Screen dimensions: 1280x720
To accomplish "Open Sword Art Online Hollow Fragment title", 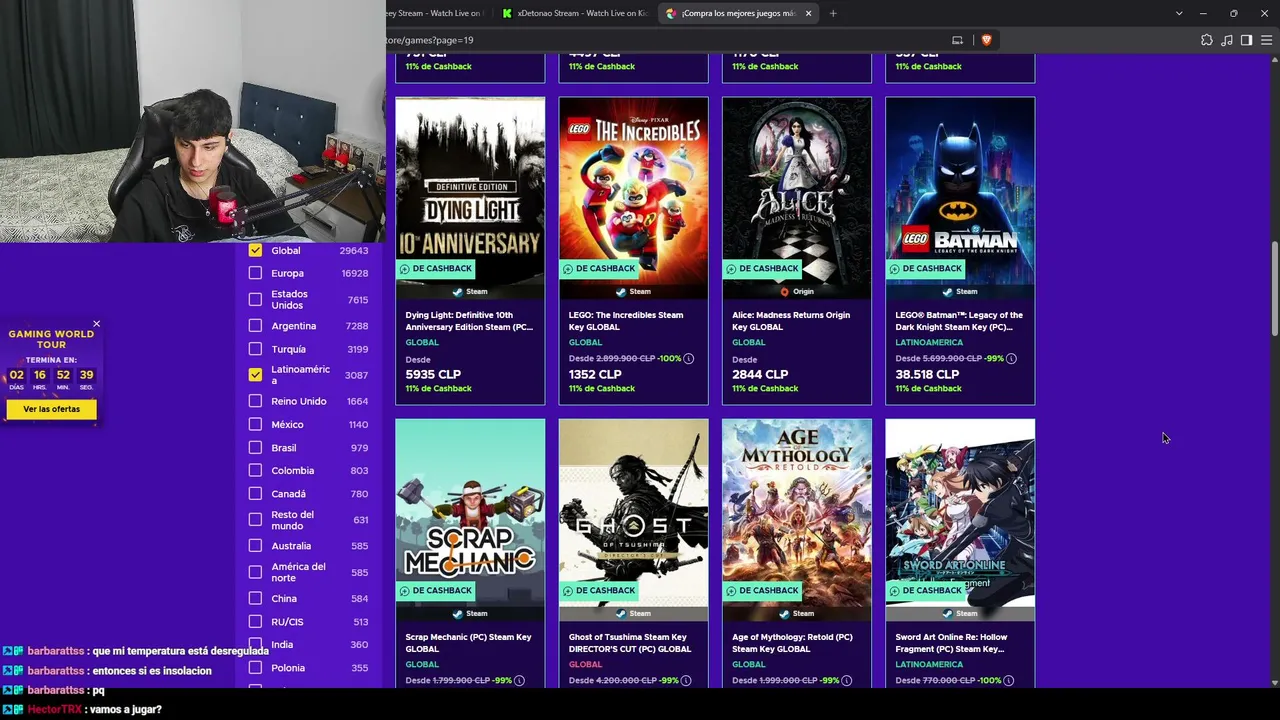I will 950,643.
